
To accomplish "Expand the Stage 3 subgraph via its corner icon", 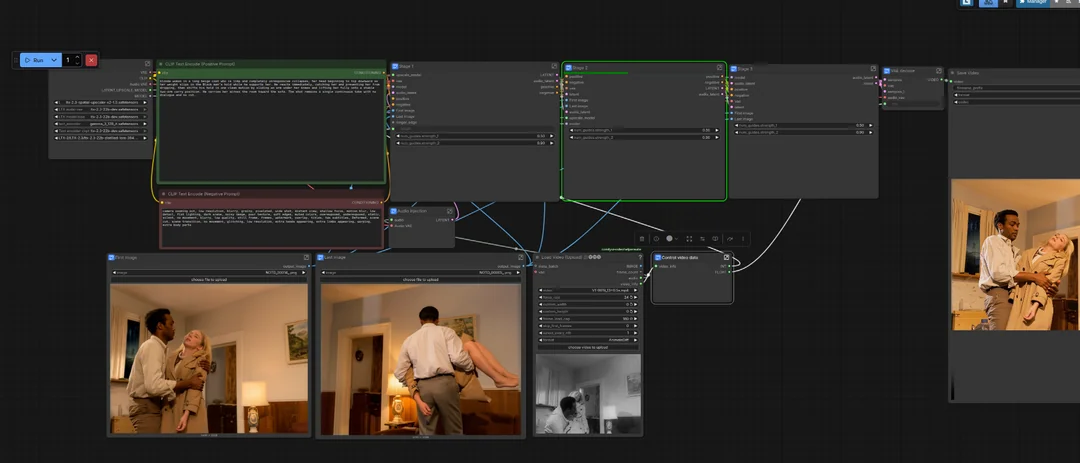I will (x=873, y=69).
